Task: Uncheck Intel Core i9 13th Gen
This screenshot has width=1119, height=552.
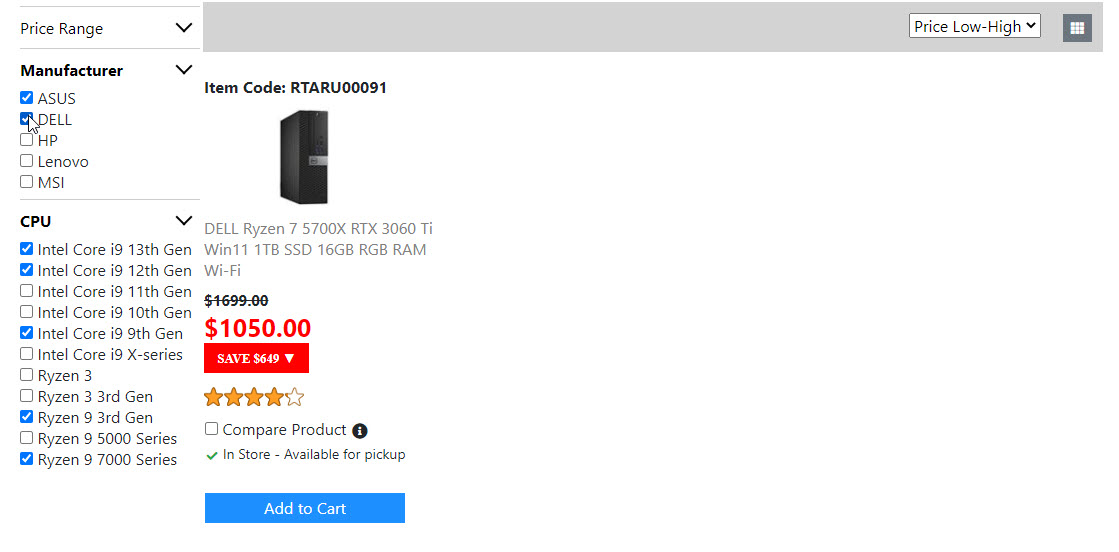Action: [27, 249]
